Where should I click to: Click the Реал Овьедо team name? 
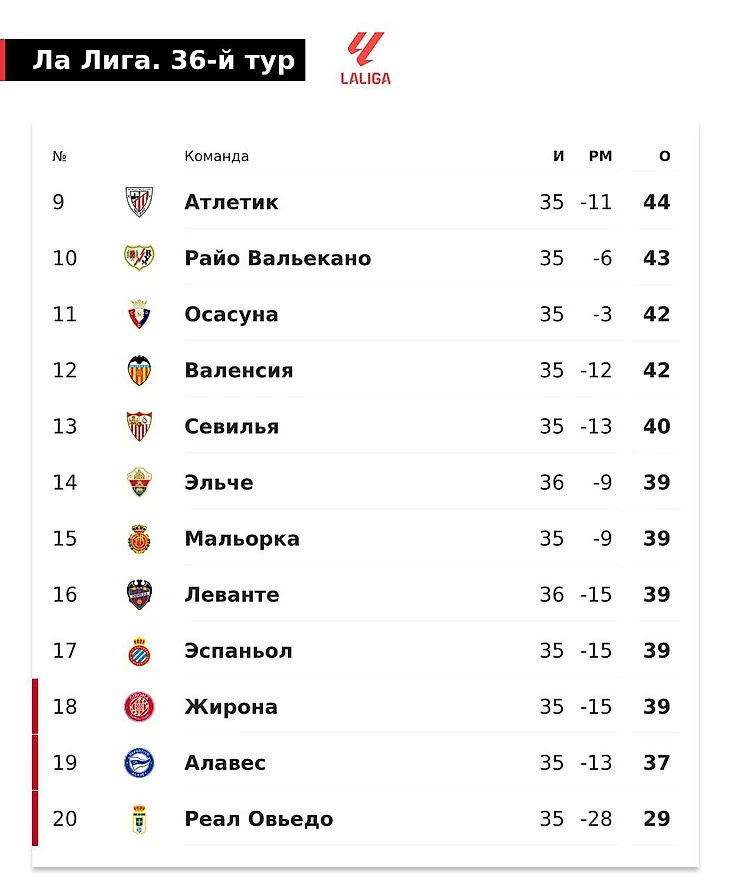pyautogui.click(x=259, y=818)
